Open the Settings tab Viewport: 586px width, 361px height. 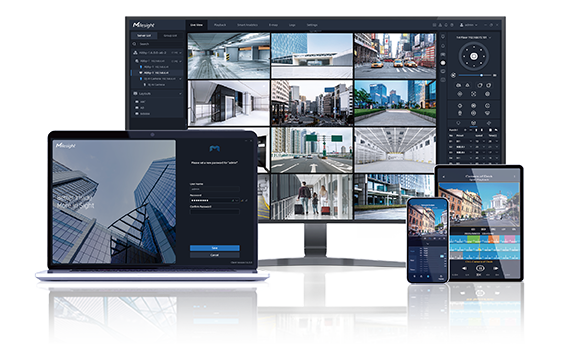pos(312,25)
